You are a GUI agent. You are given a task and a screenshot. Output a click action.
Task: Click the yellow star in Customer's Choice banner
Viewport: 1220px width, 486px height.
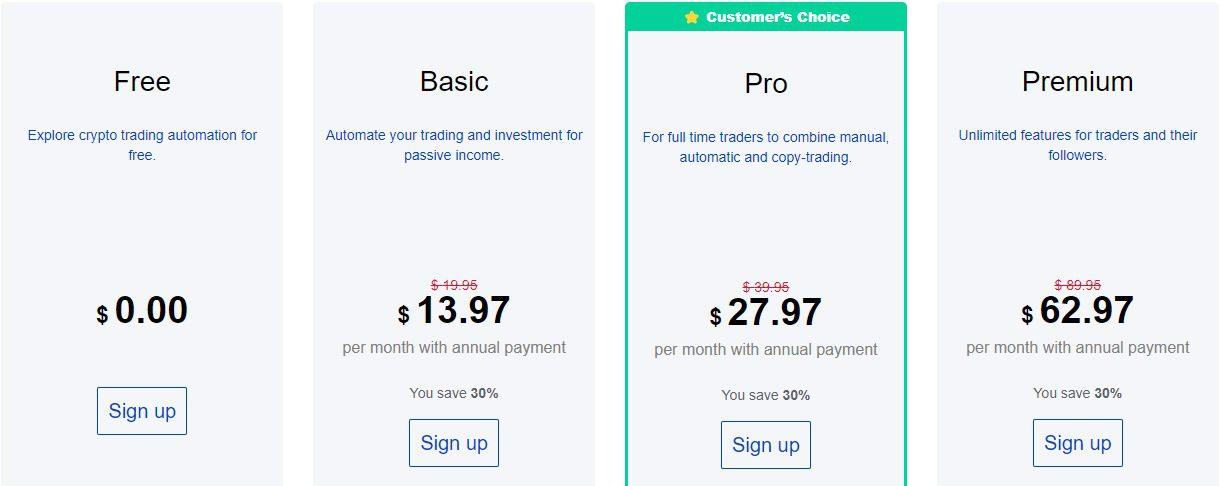pyautogui.click(x=691, y=17)
